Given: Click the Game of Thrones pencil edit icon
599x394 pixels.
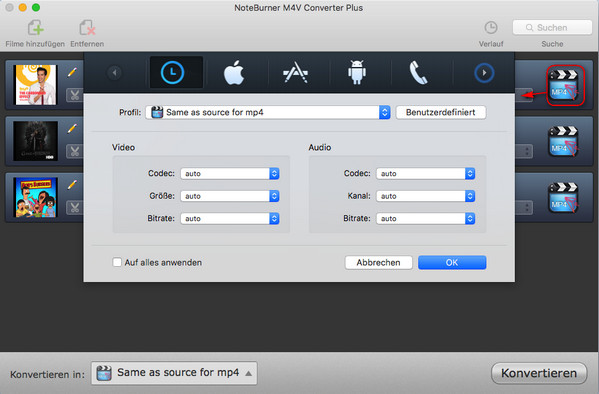Looking at the screenshot, I should (x=72, y=128).
